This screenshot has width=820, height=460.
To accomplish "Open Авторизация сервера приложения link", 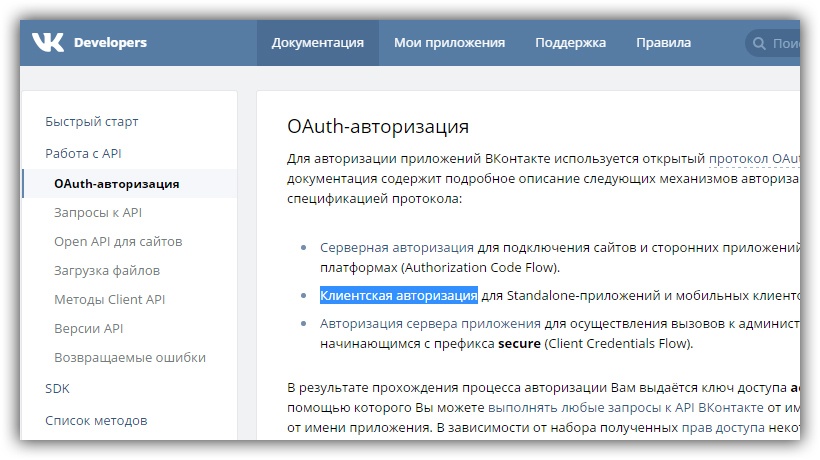I will pyautogui.click(x=430, y=324).
